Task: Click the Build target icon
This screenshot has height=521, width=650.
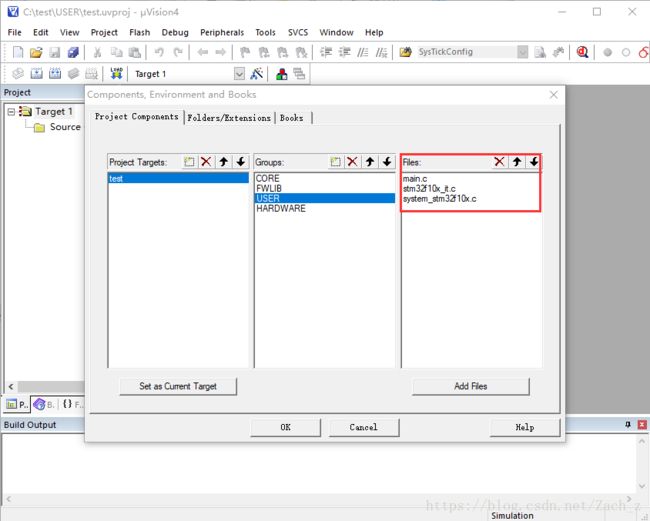Action: (36, 74)
